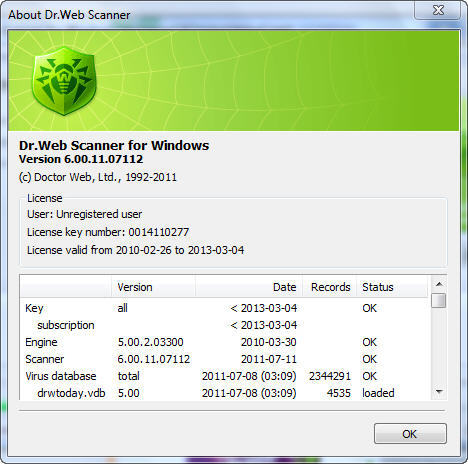The image size is (468, 464).
Task: Click License key number 0014110277 text
Action: 108,232
